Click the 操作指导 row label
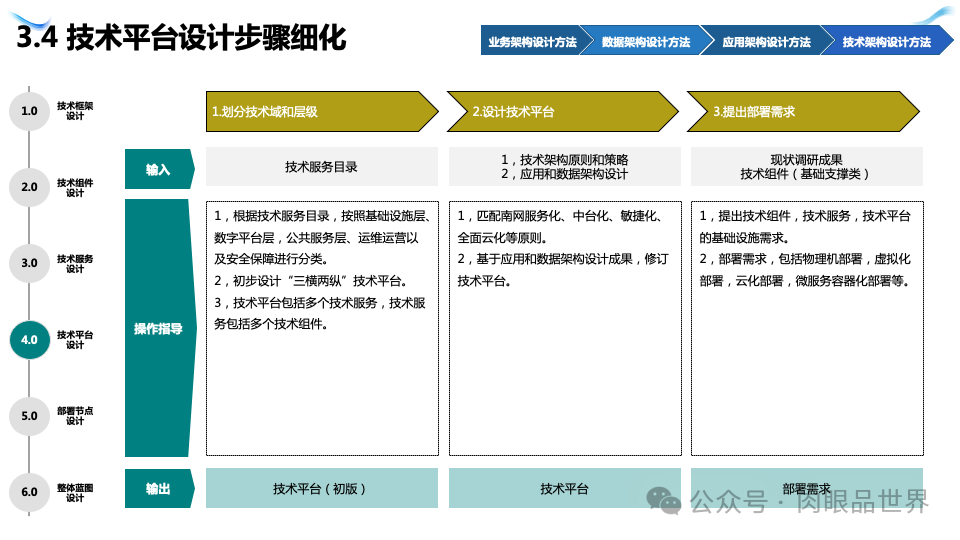 [159, 328]
